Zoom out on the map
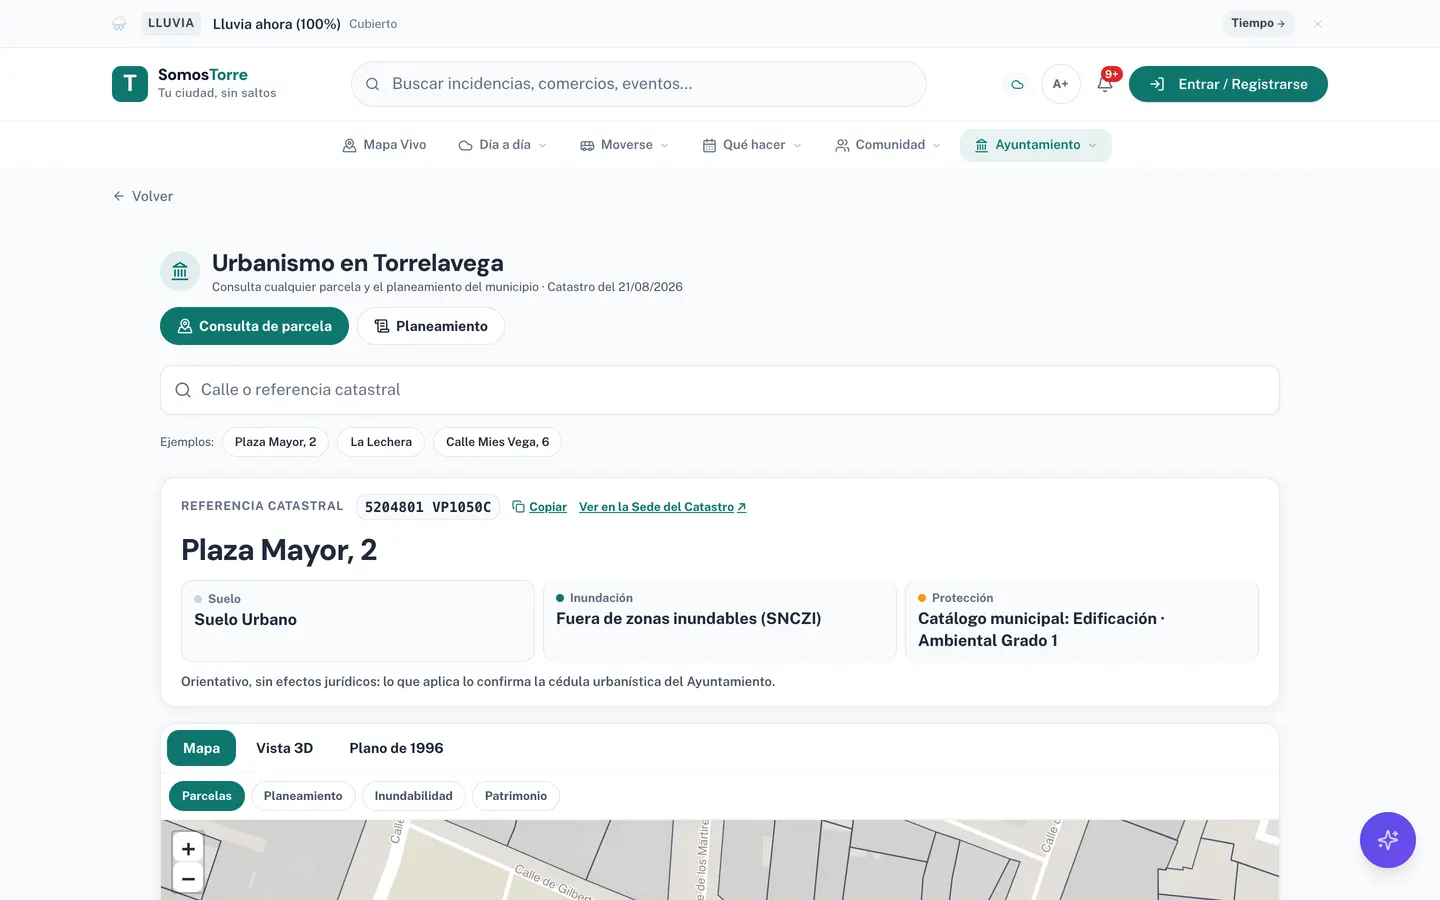The image size is (1440, 900). point(188,879)
